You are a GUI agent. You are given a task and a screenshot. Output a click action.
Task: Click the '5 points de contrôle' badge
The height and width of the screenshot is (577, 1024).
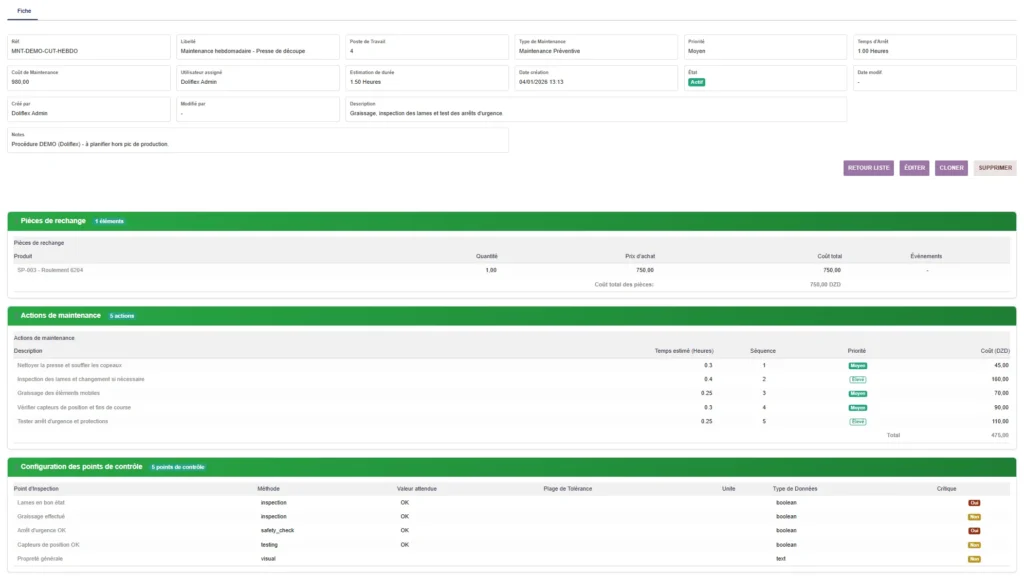tap(178, 467)
